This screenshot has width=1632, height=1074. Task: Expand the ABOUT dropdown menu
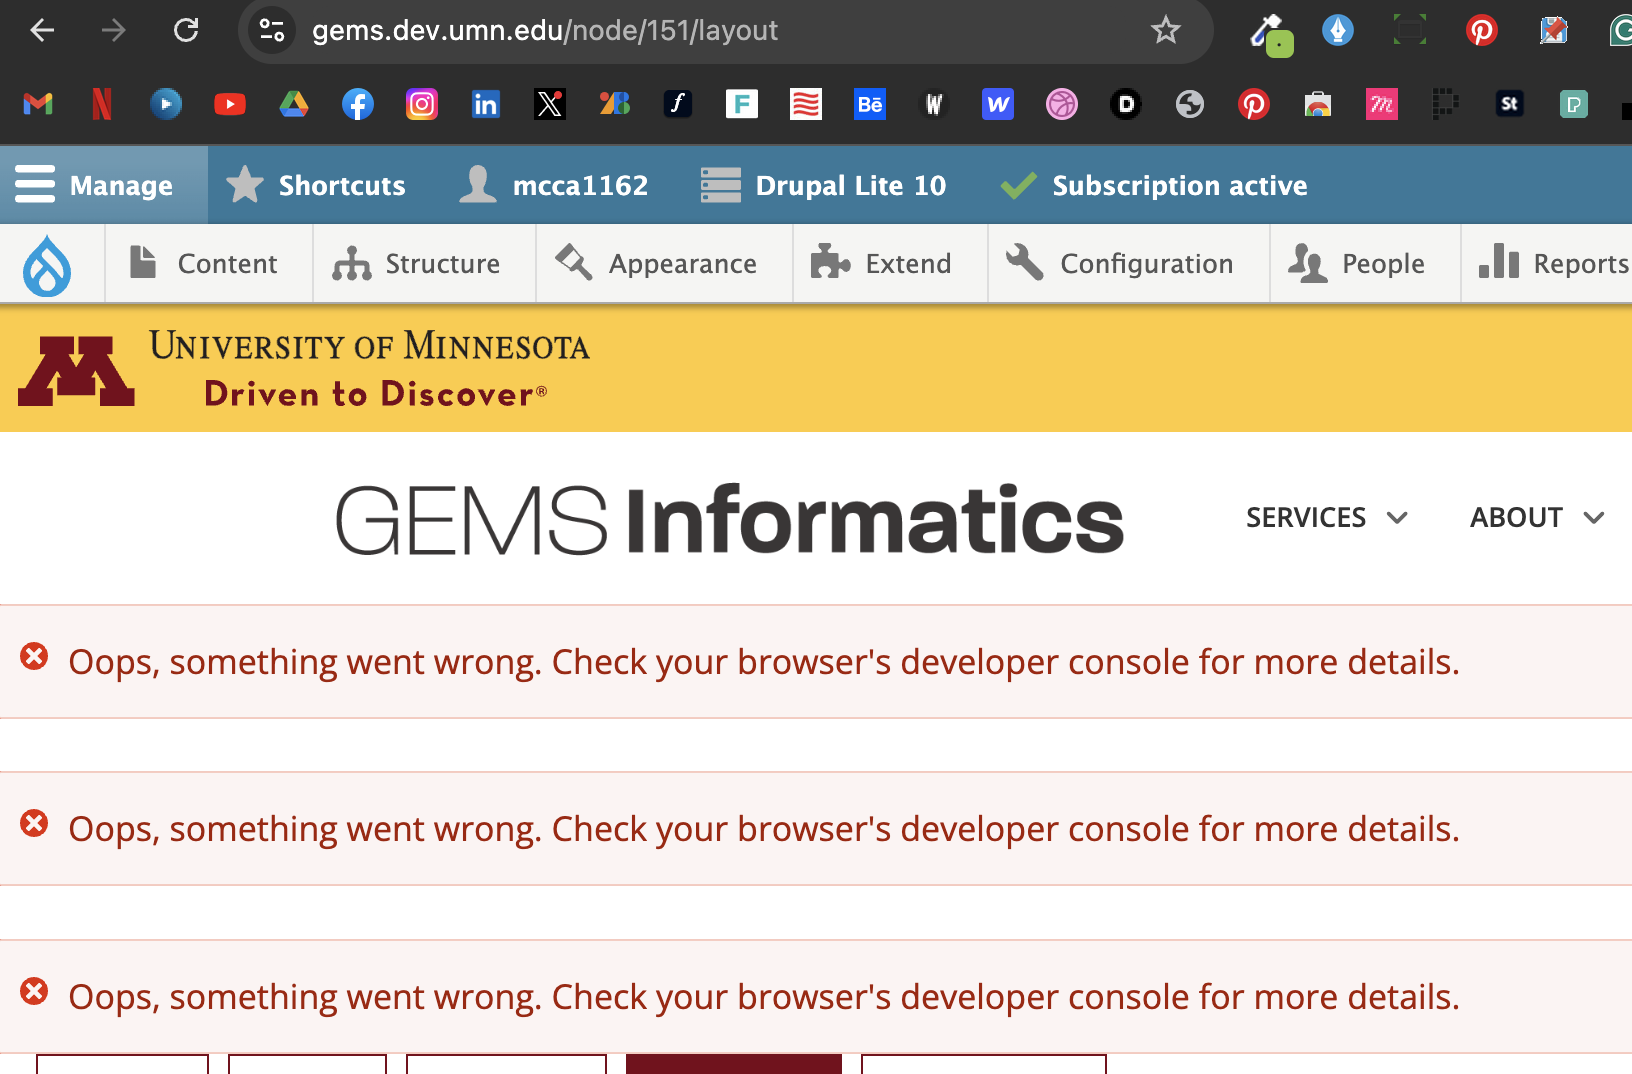point(1536,517)
